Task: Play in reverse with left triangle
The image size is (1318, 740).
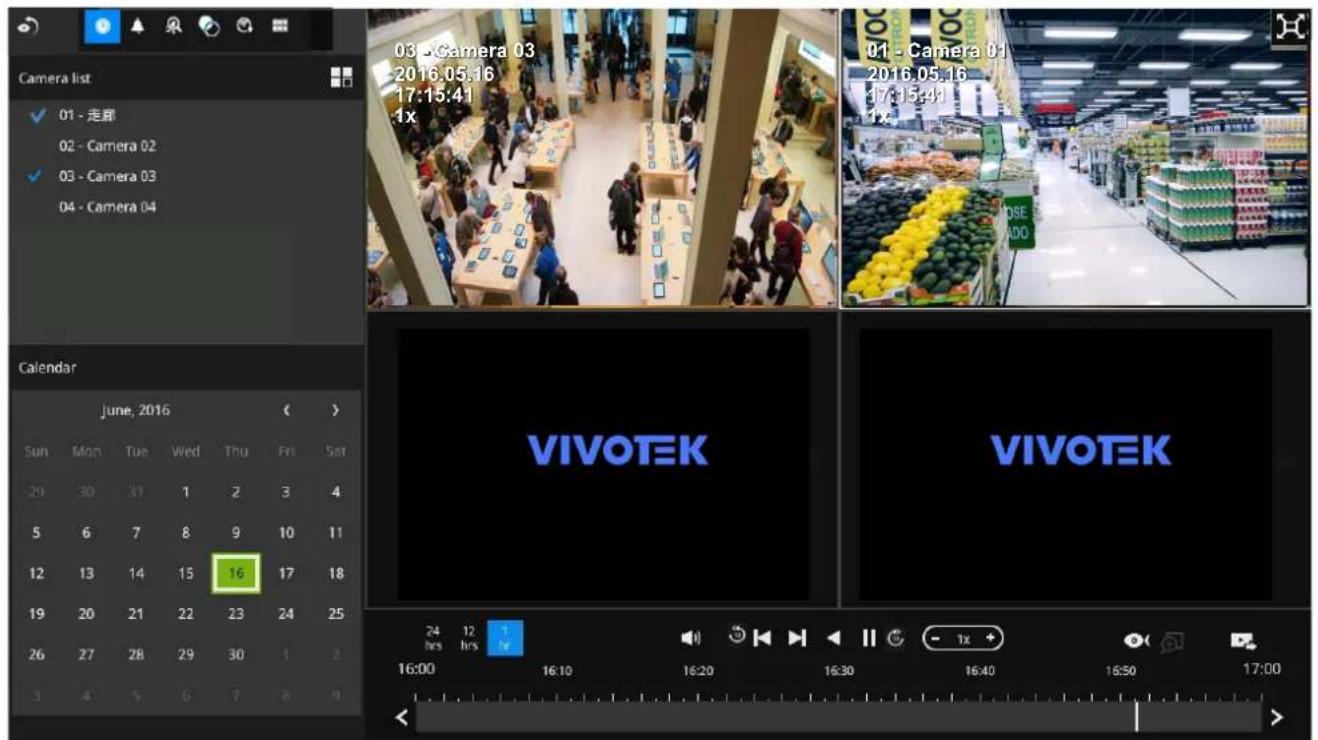Action: [833, 638]
